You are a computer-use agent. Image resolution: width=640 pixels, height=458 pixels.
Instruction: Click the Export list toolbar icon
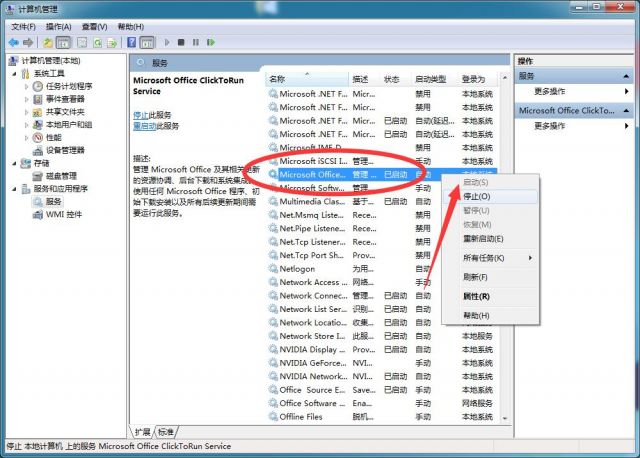112,42
